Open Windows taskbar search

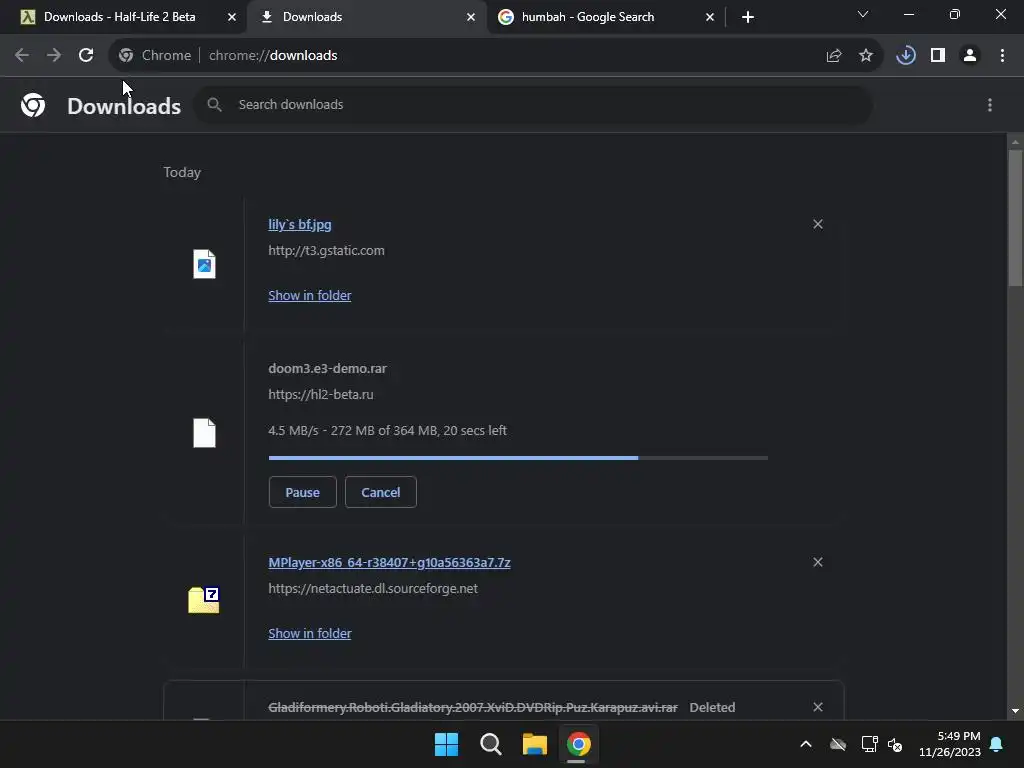coord(490,744)
